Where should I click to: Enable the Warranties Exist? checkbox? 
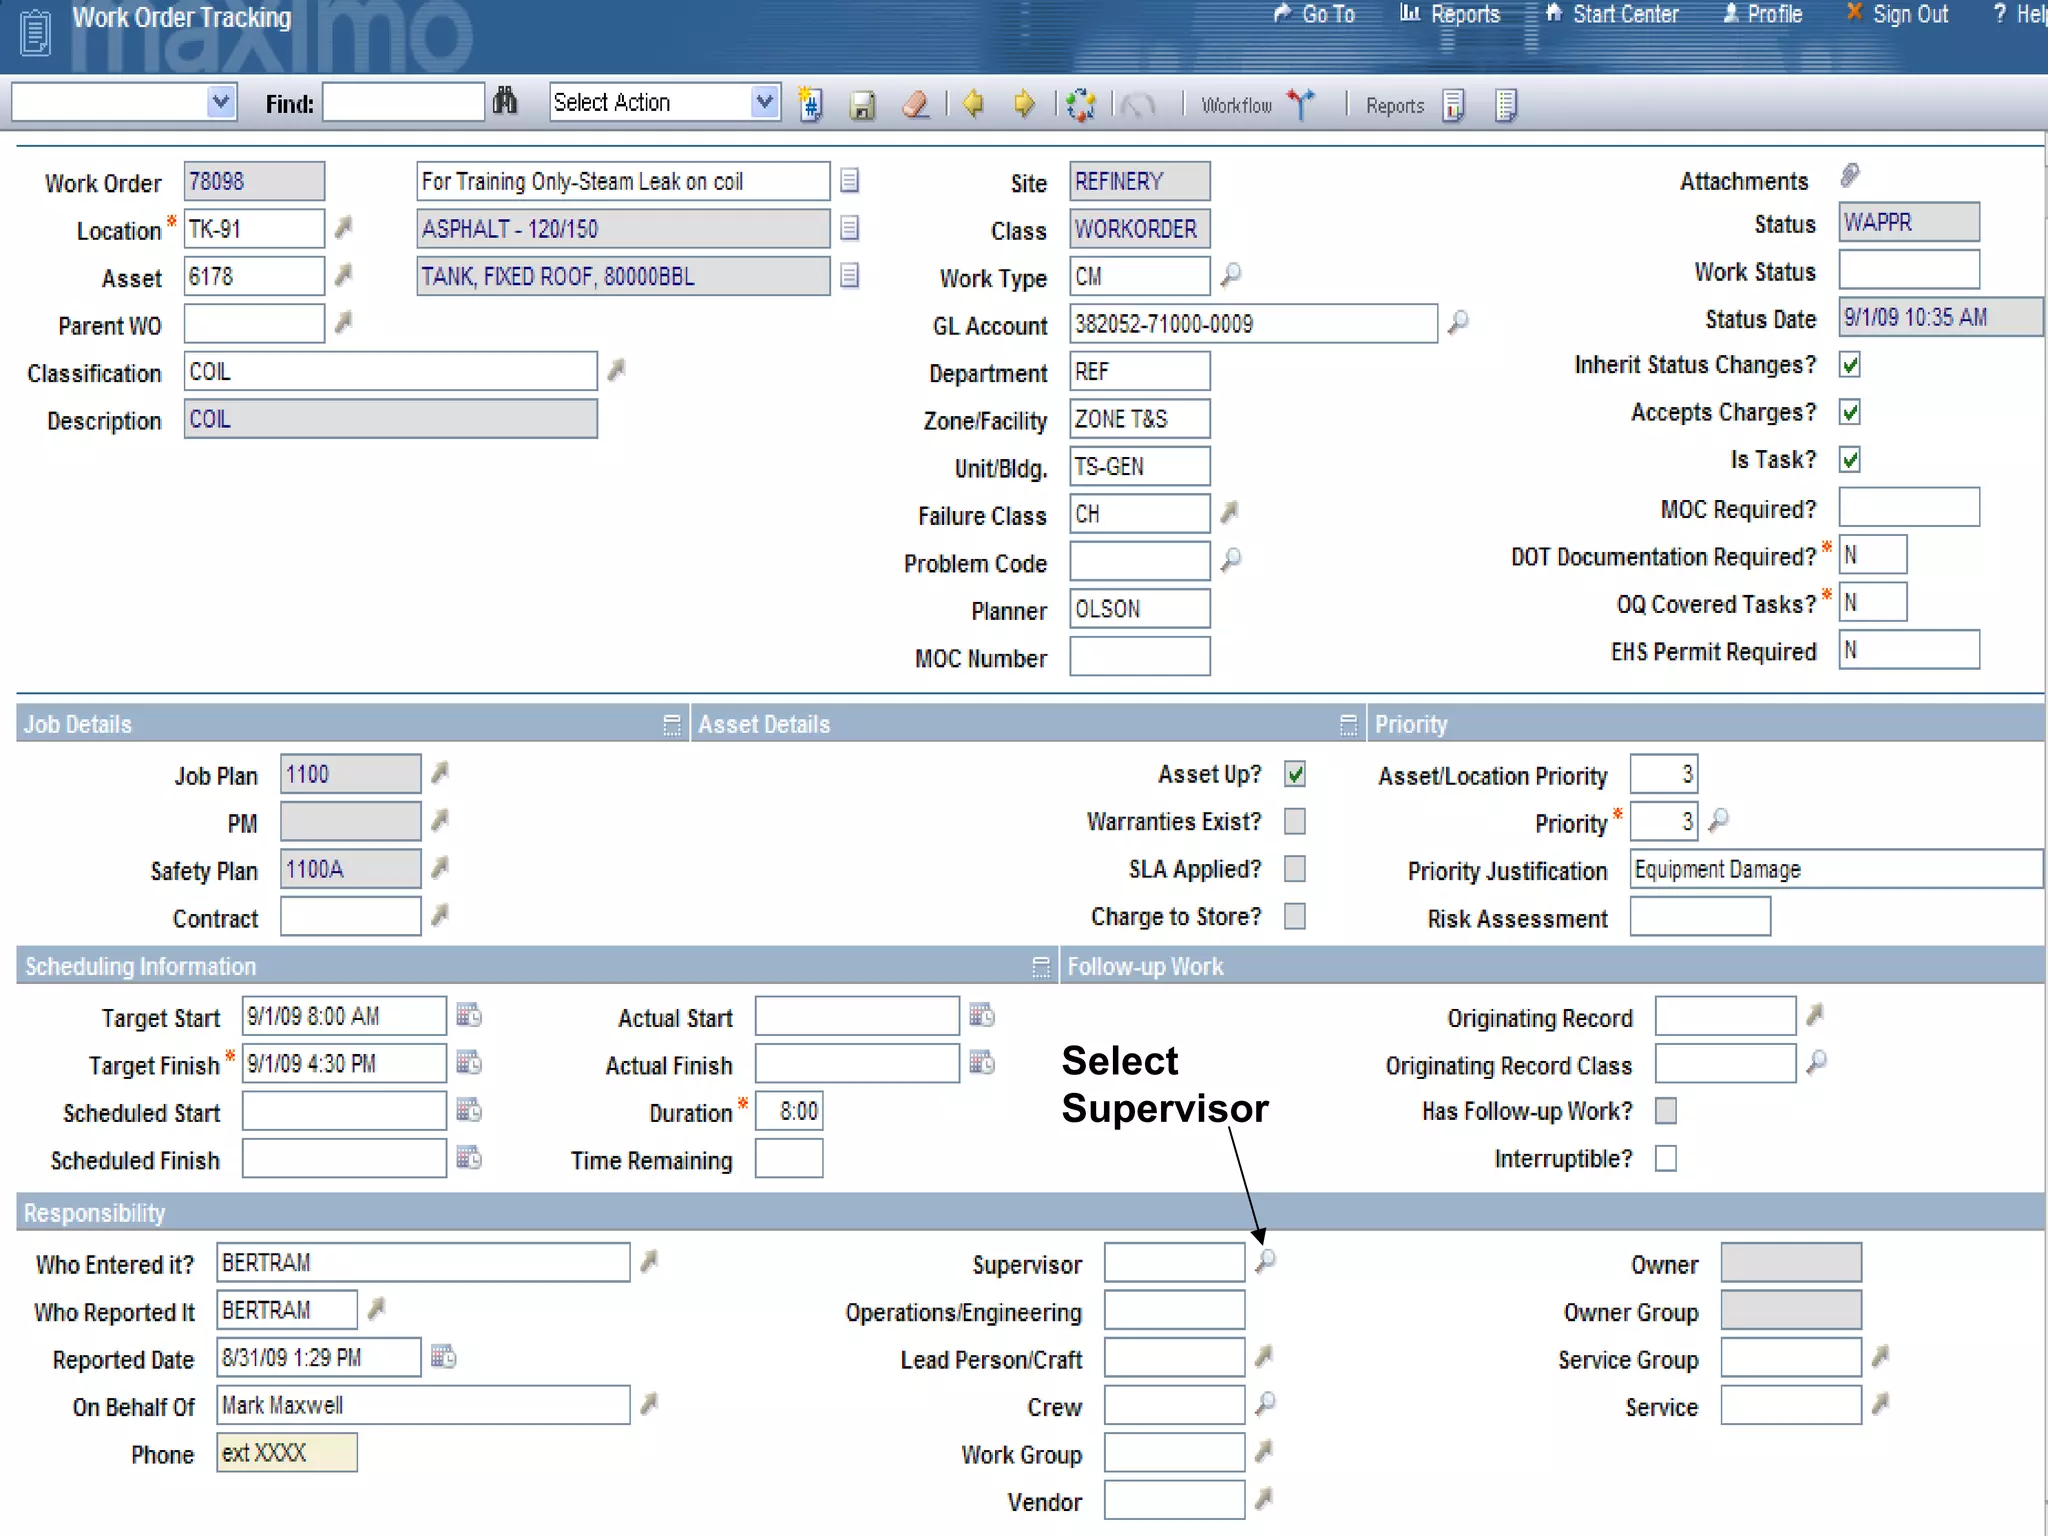tap(1295, 821)
